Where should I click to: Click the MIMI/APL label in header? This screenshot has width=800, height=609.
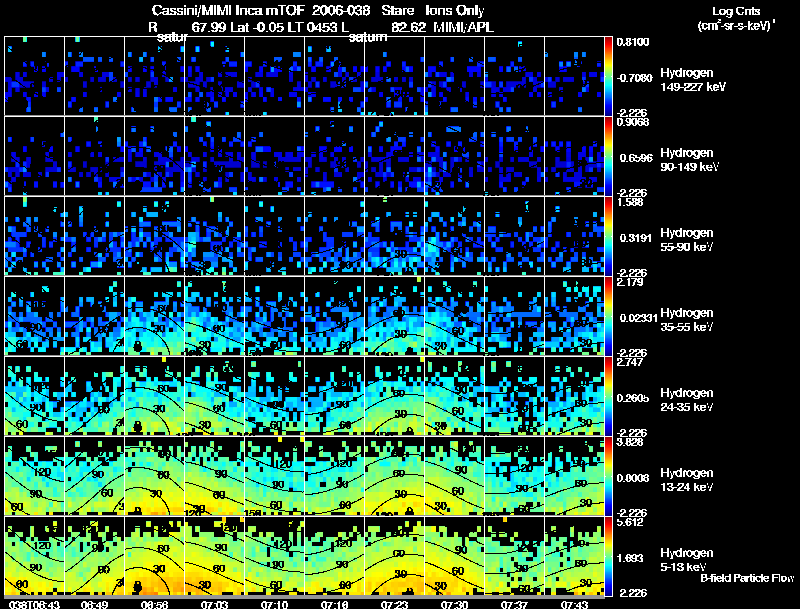pos(463,27)
